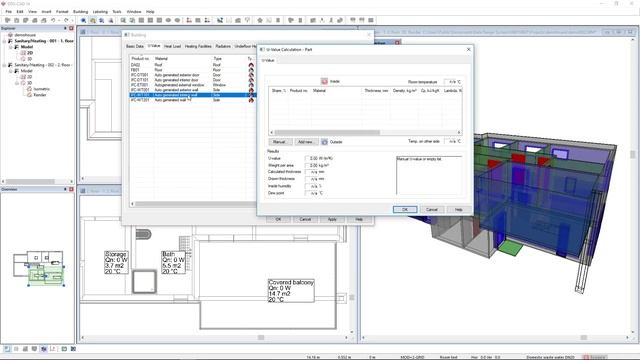This screenshot has height=360, width=640.
Task: Click horizontal scrollbar of the U-Value layer table
Action: pos(327,132)
